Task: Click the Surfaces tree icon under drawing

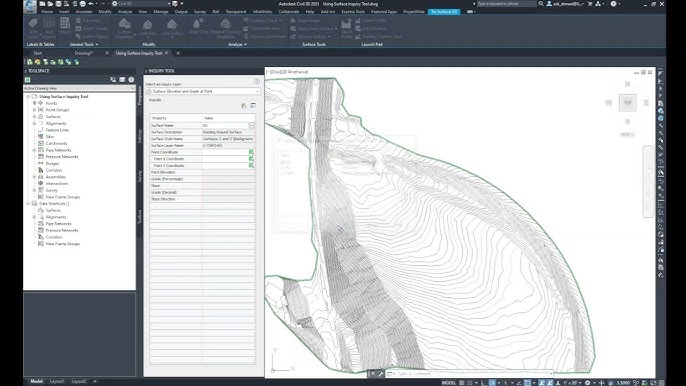Action: pos(41,116)
